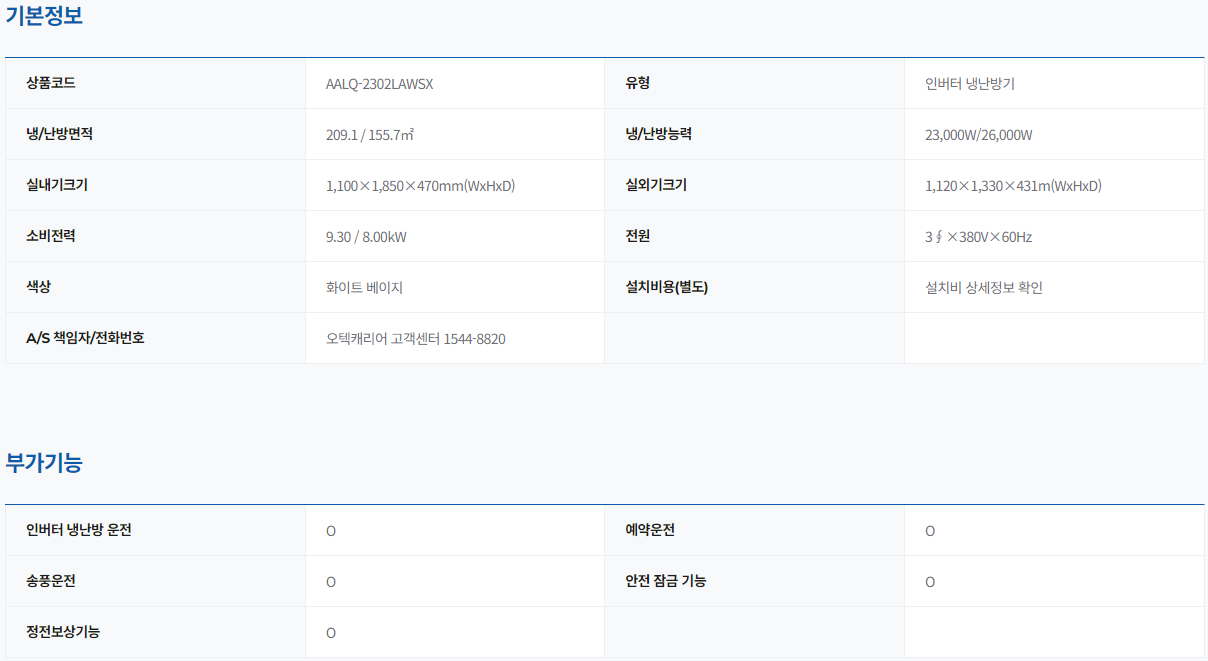
Task: Click the 기본정보 section heading
Action: [x=44, y=16]
